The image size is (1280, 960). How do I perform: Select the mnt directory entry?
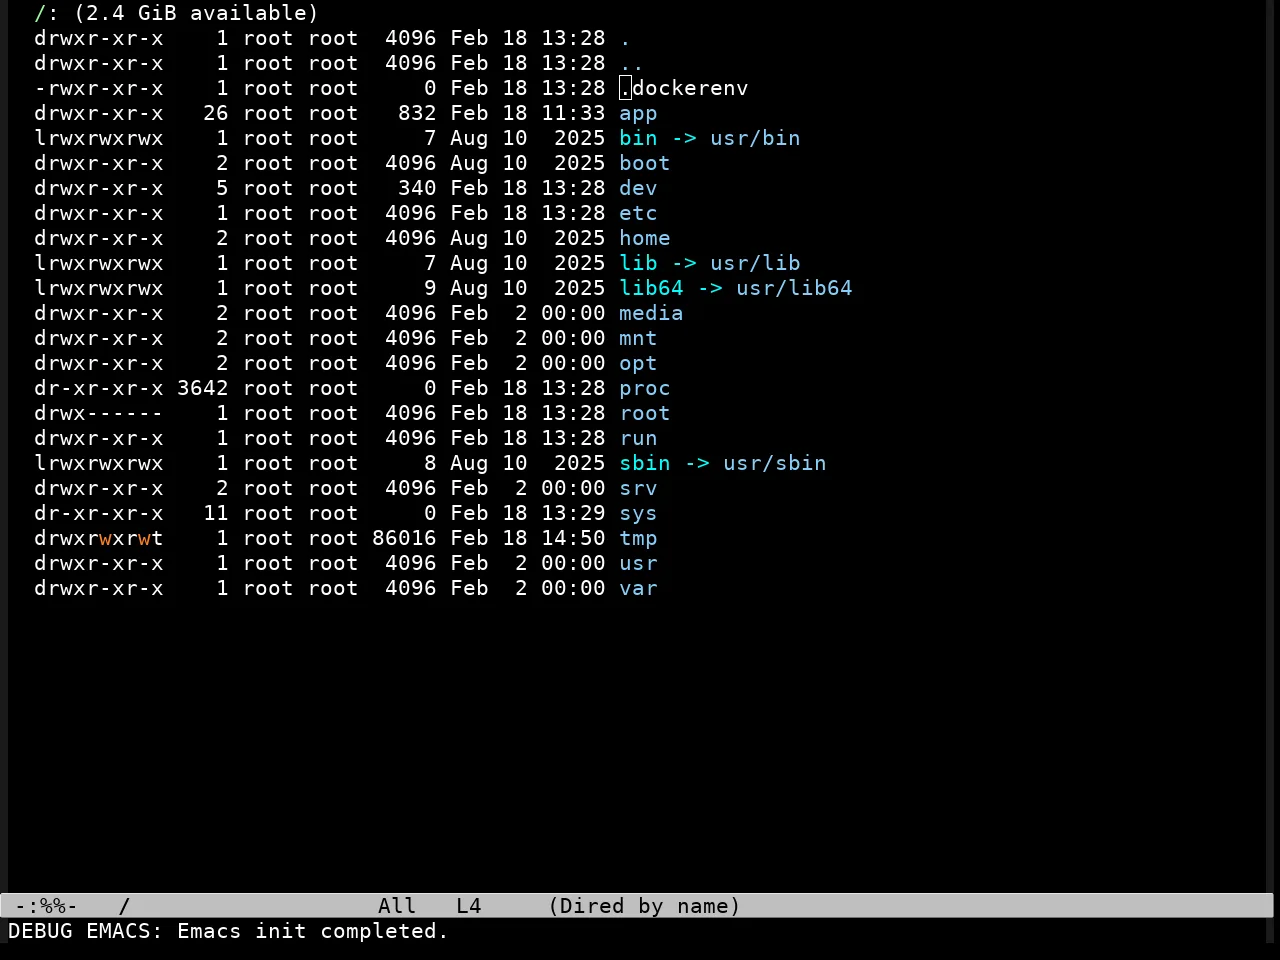(x=638, y=338)
